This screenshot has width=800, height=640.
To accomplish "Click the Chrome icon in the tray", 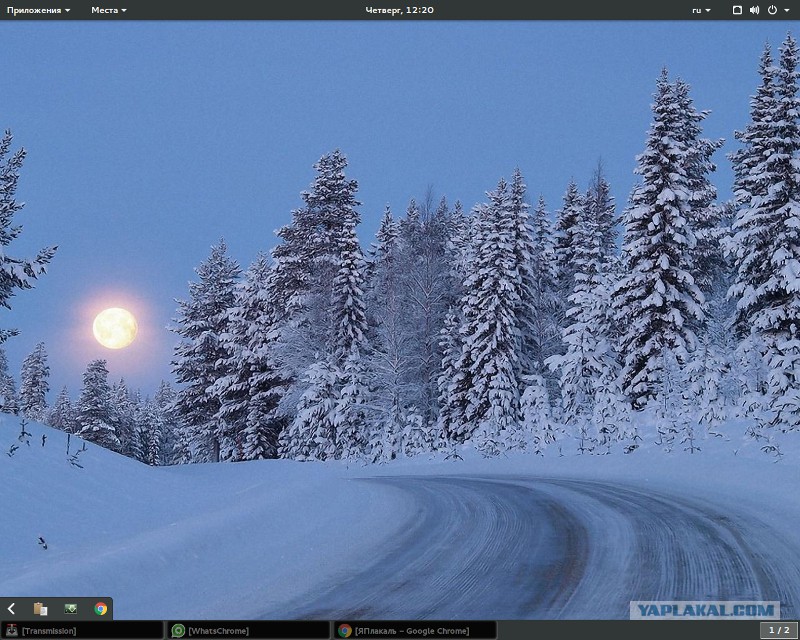I will tap(100, 608).
